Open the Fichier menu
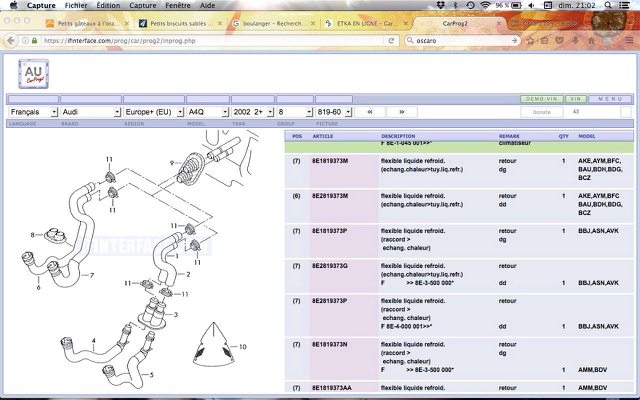The width and height of the screenshot is (640, 400). click(x=76, y=5)
